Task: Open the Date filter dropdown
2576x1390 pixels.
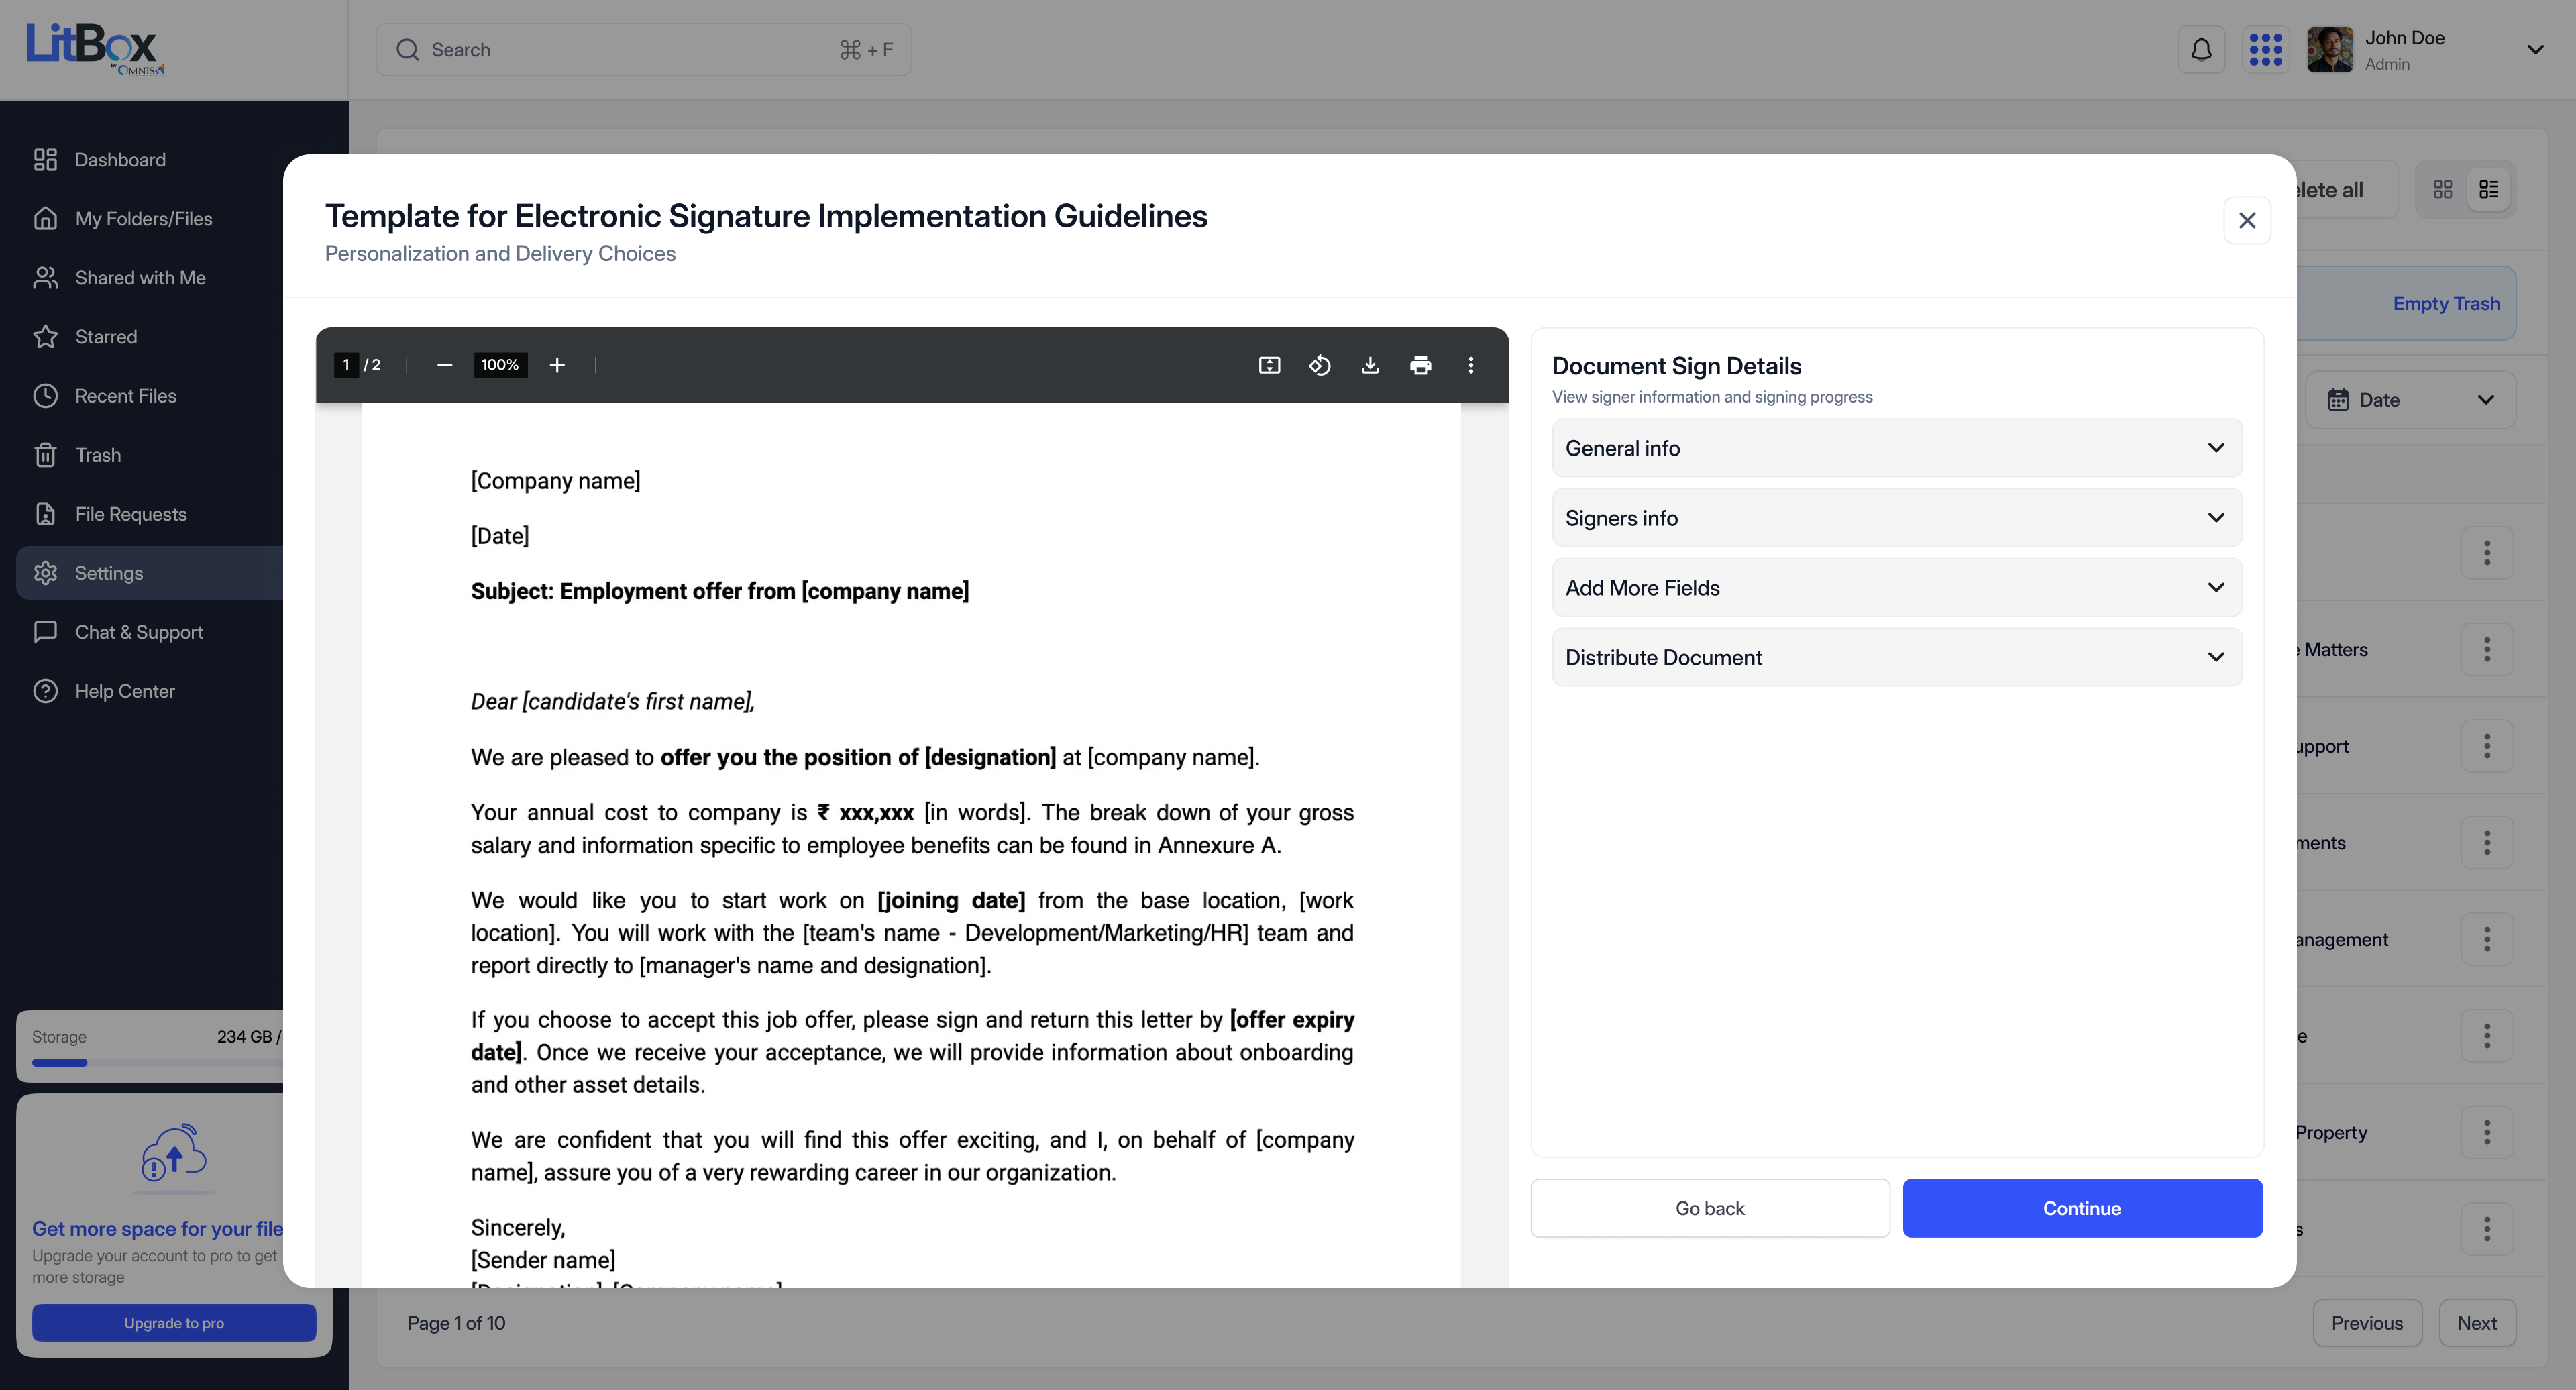Action: pos(2410,400)
